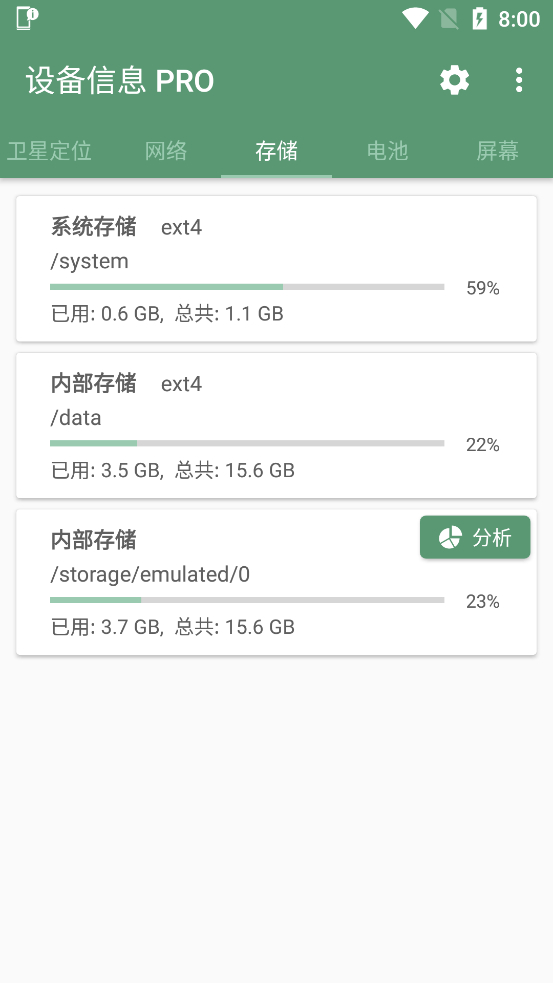553x983 pixels.
Task: Select the 系统存储 ext4 card title
Action: [x=126, y=227]
